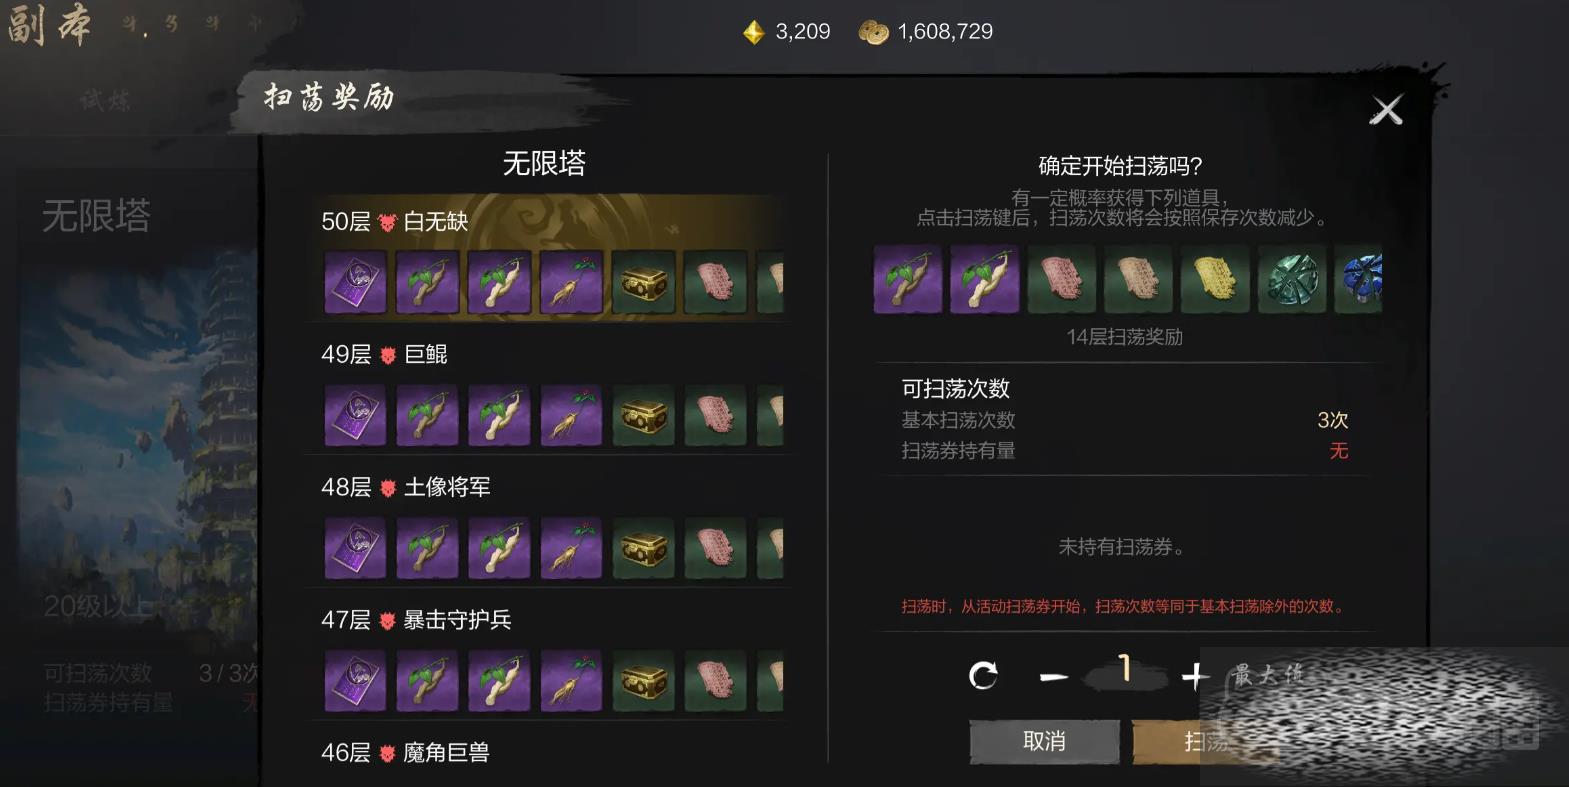Select the 50层 白无缺 floor row
The image size is (1569, 787).
point(547,258)
